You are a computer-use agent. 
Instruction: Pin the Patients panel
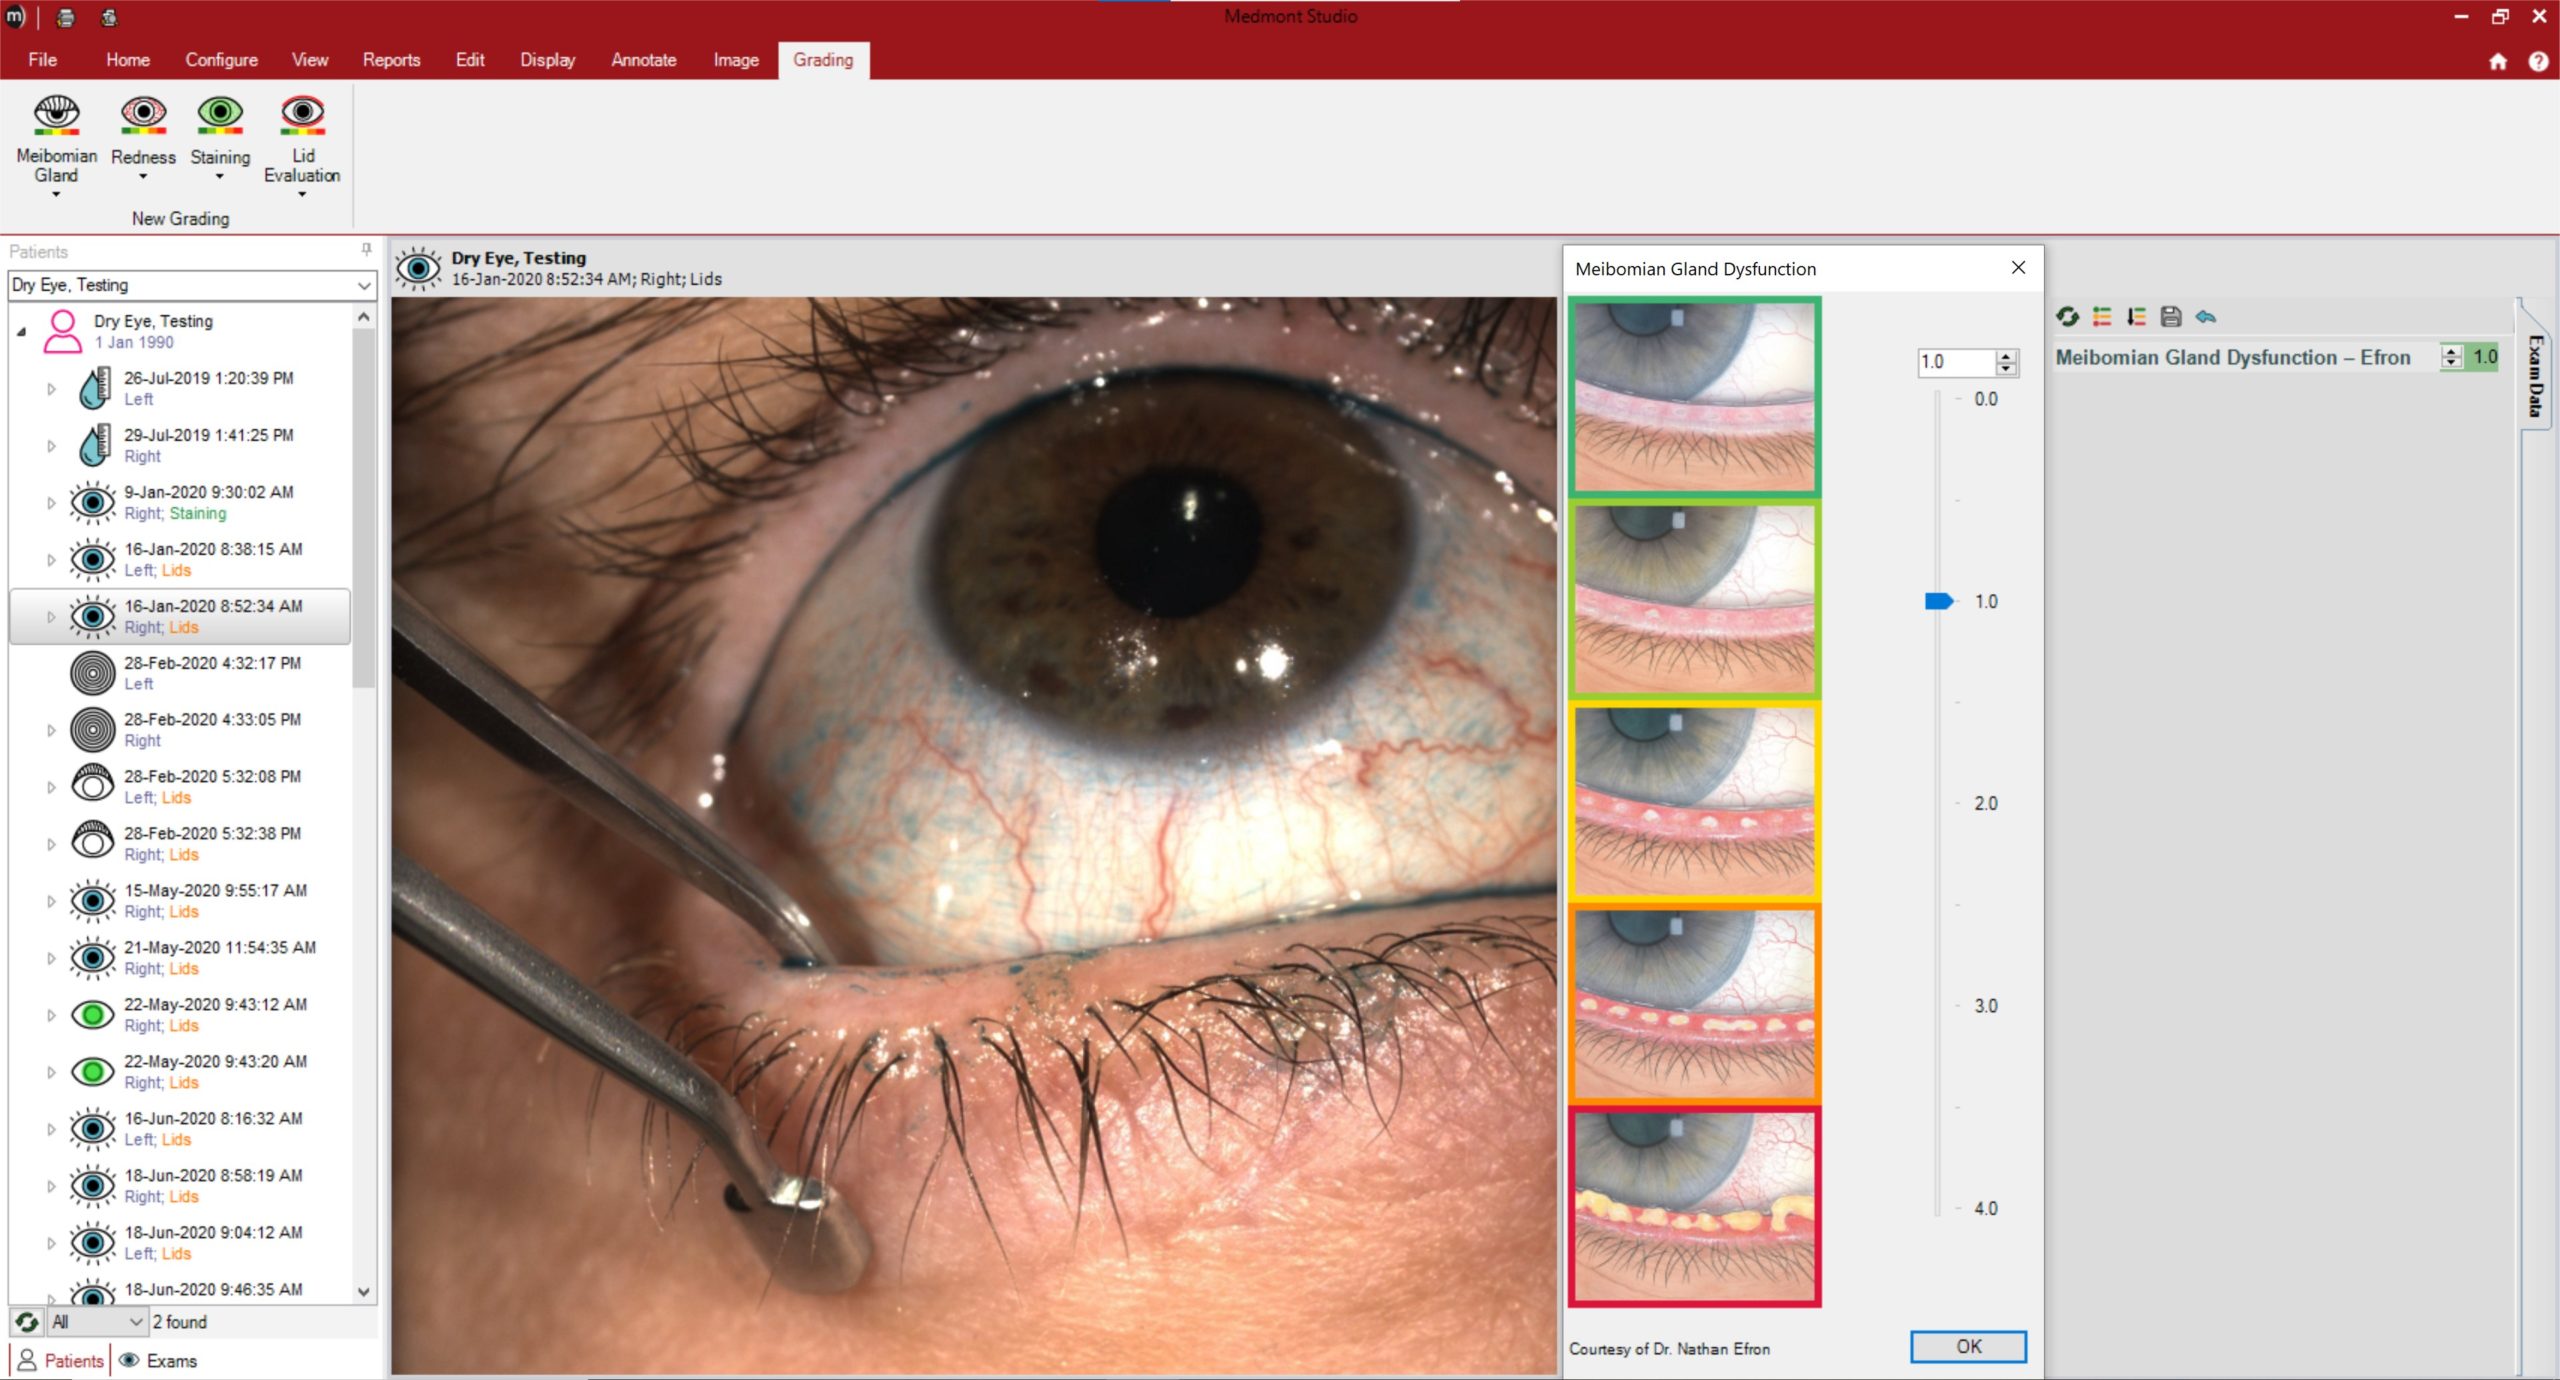point(366,249)
